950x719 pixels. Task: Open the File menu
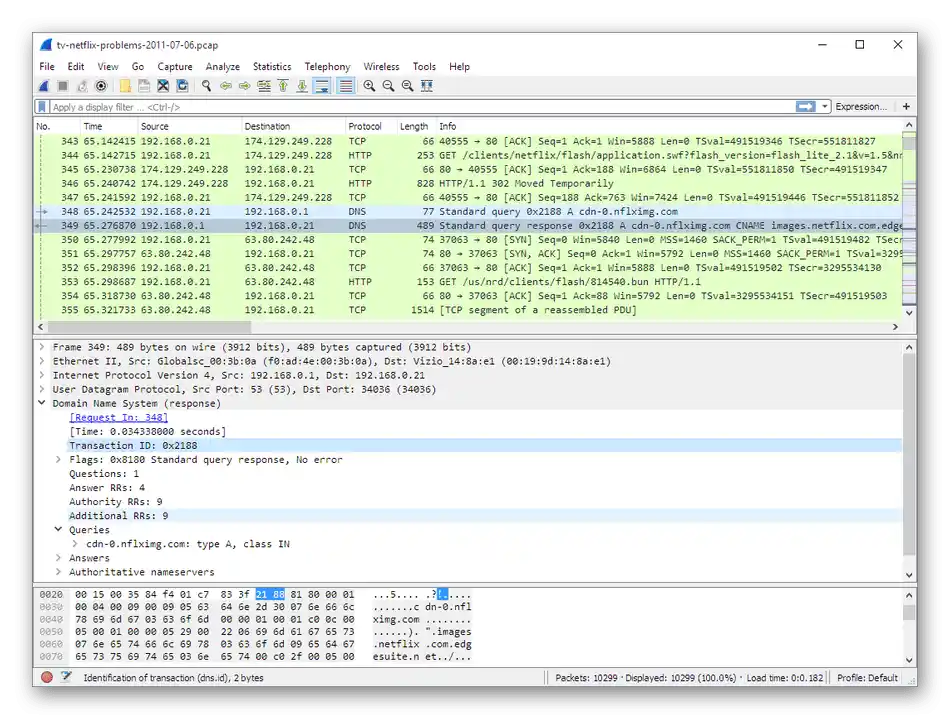pyautogui.click(x=47, y=67)
